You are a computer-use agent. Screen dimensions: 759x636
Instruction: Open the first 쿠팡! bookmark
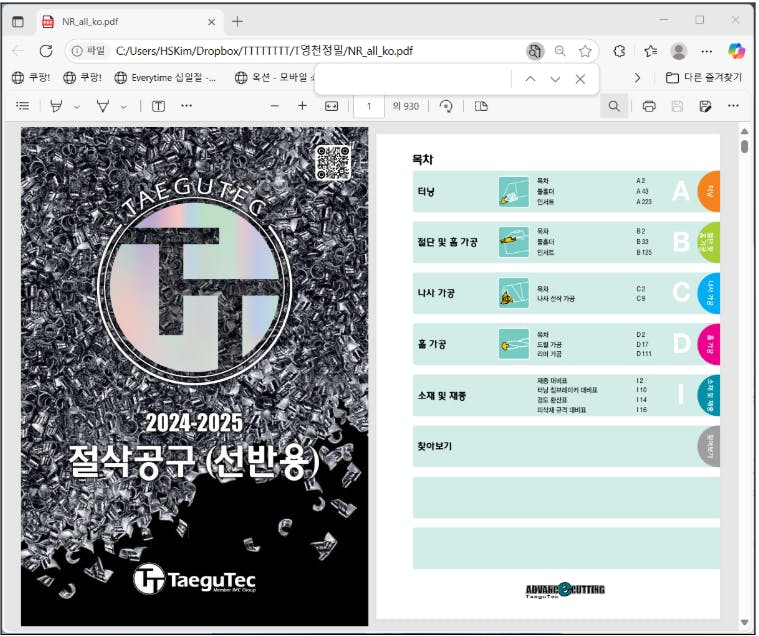tap(30, 77)
